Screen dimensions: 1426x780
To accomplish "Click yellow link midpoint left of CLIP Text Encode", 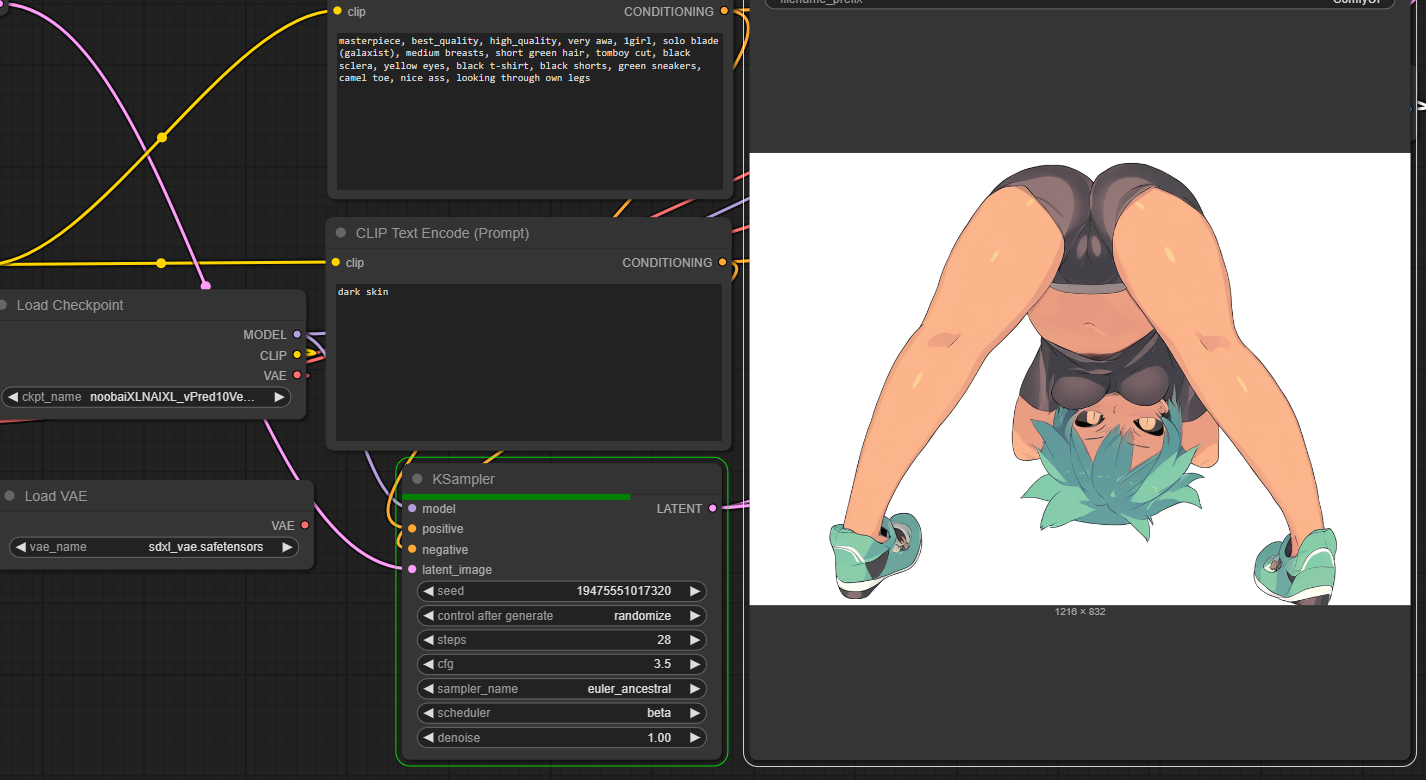I will pyautogui.click(x=161, y=263).
